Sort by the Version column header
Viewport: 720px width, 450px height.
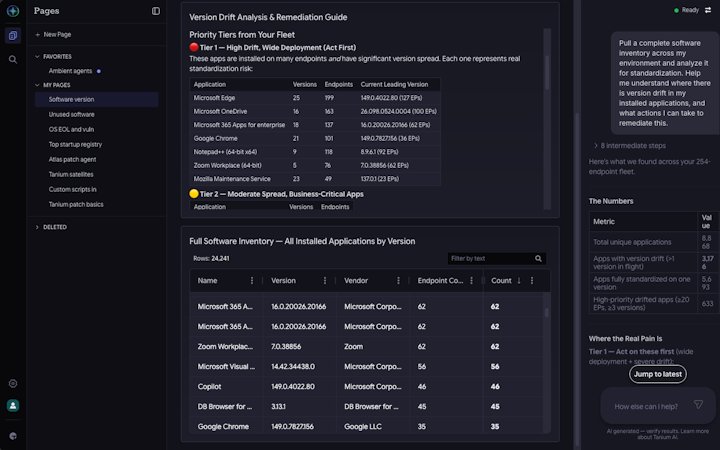283,281
